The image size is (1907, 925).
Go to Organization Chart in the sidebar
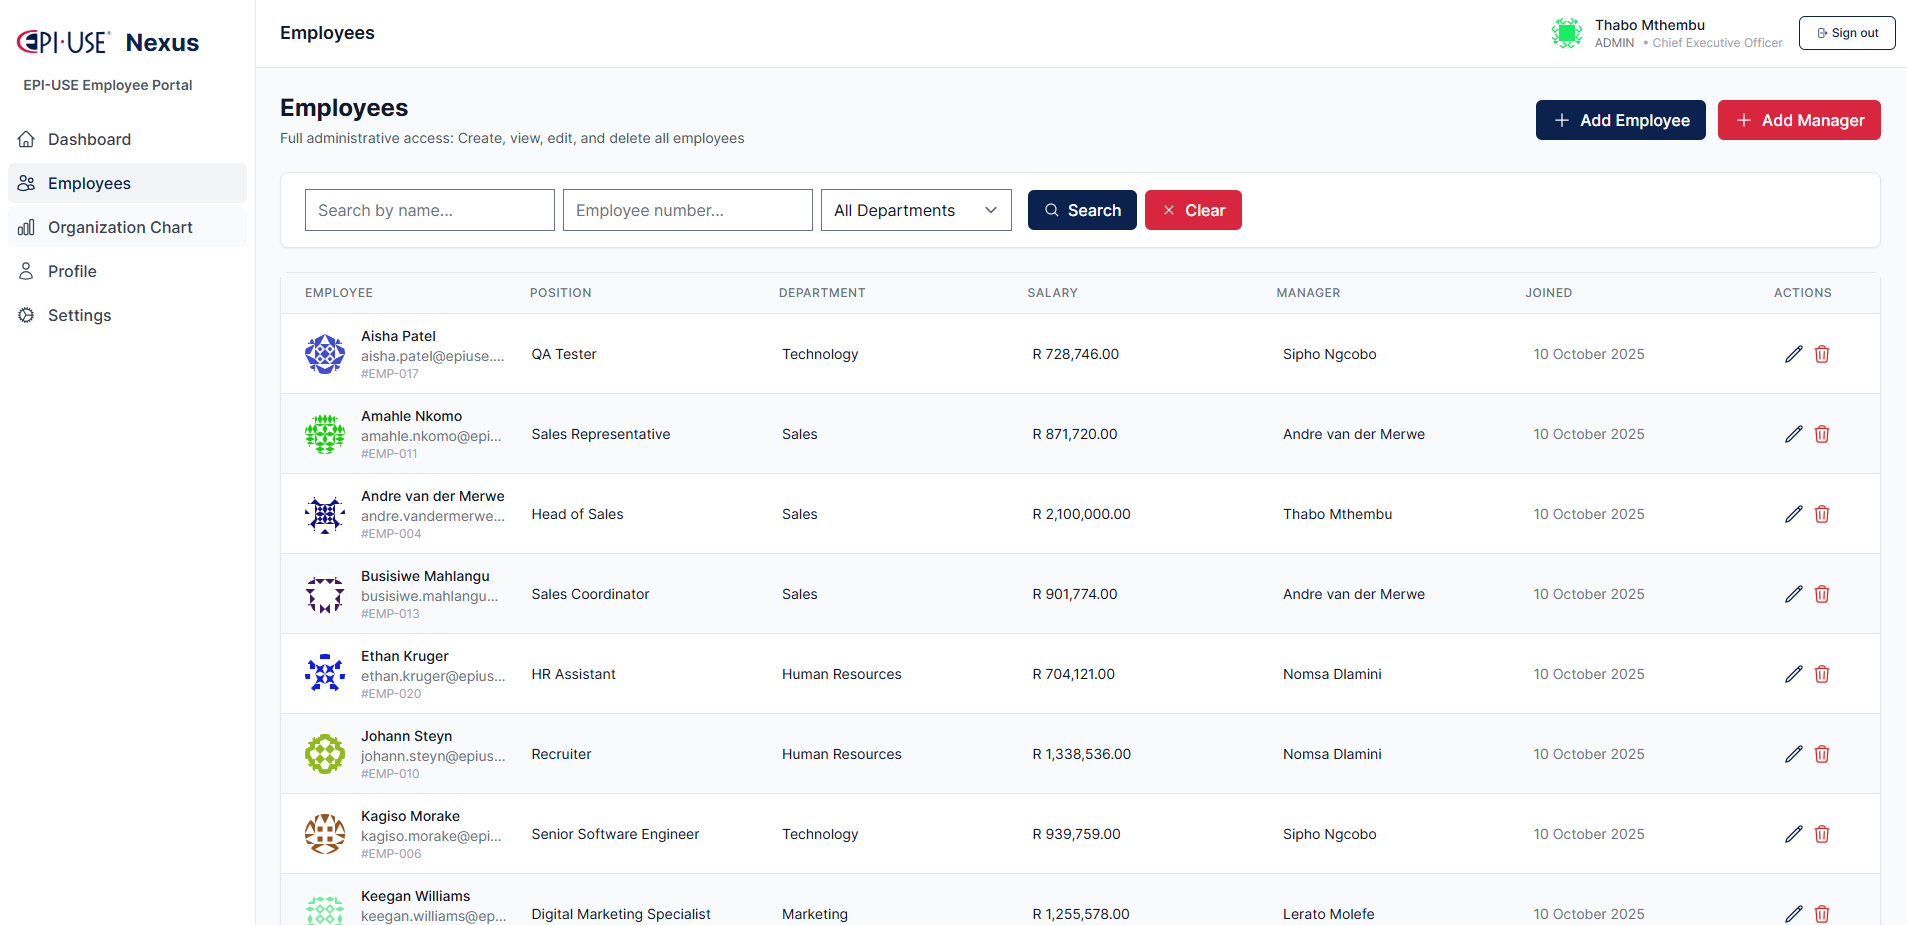point(120,227)
